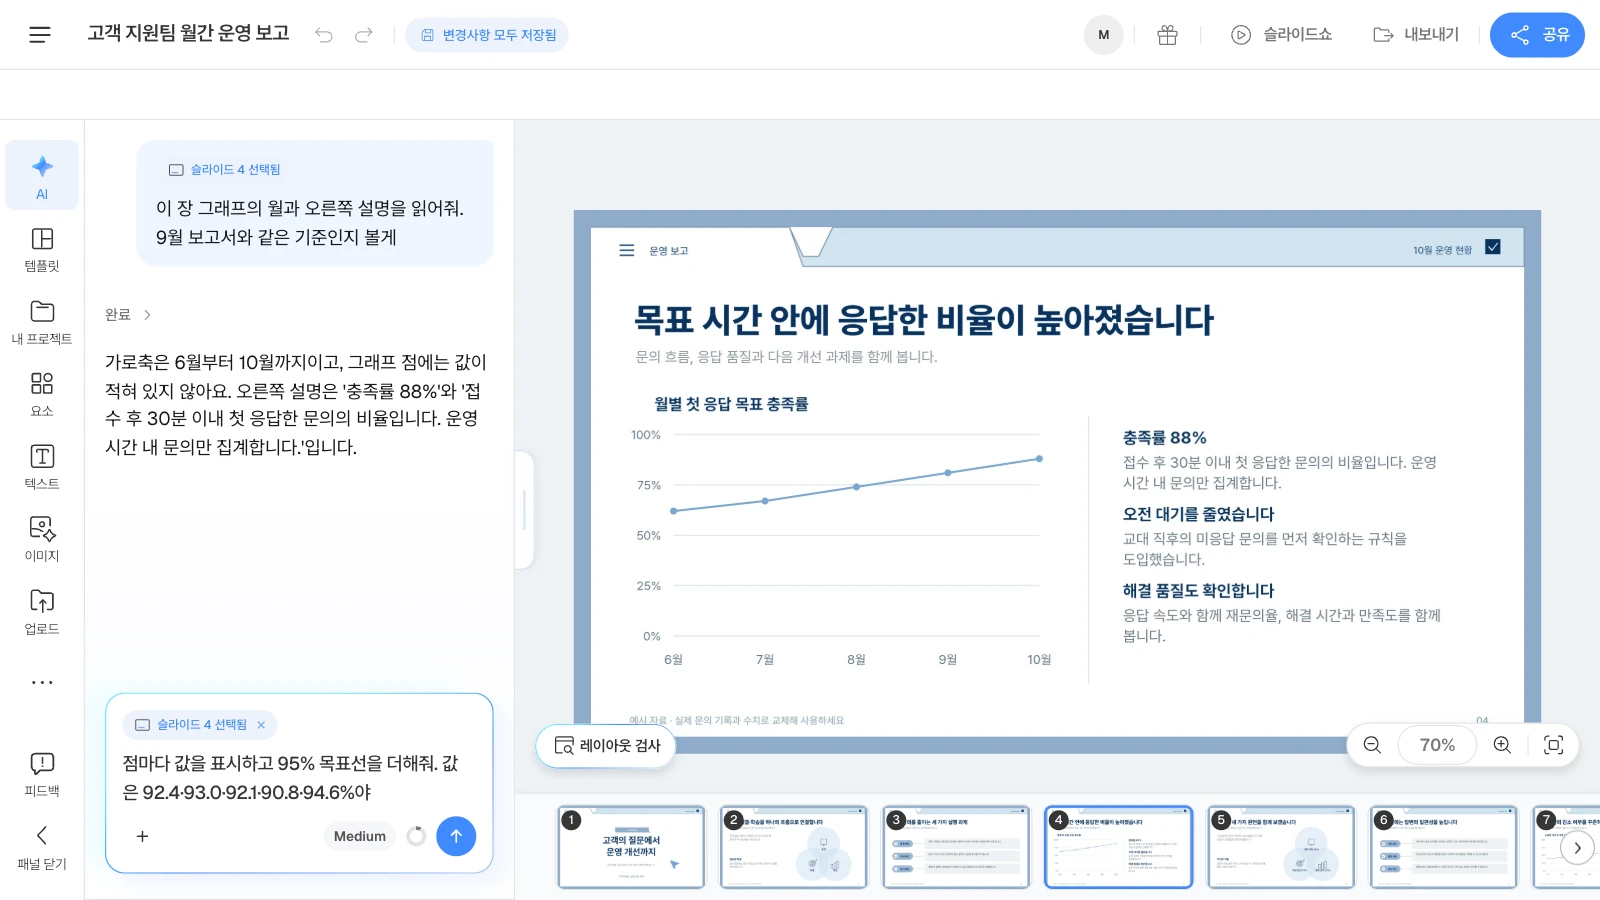Viewport: 1600px width, 900px height.
Task: Undo the last change
Action: click(324, 35)
